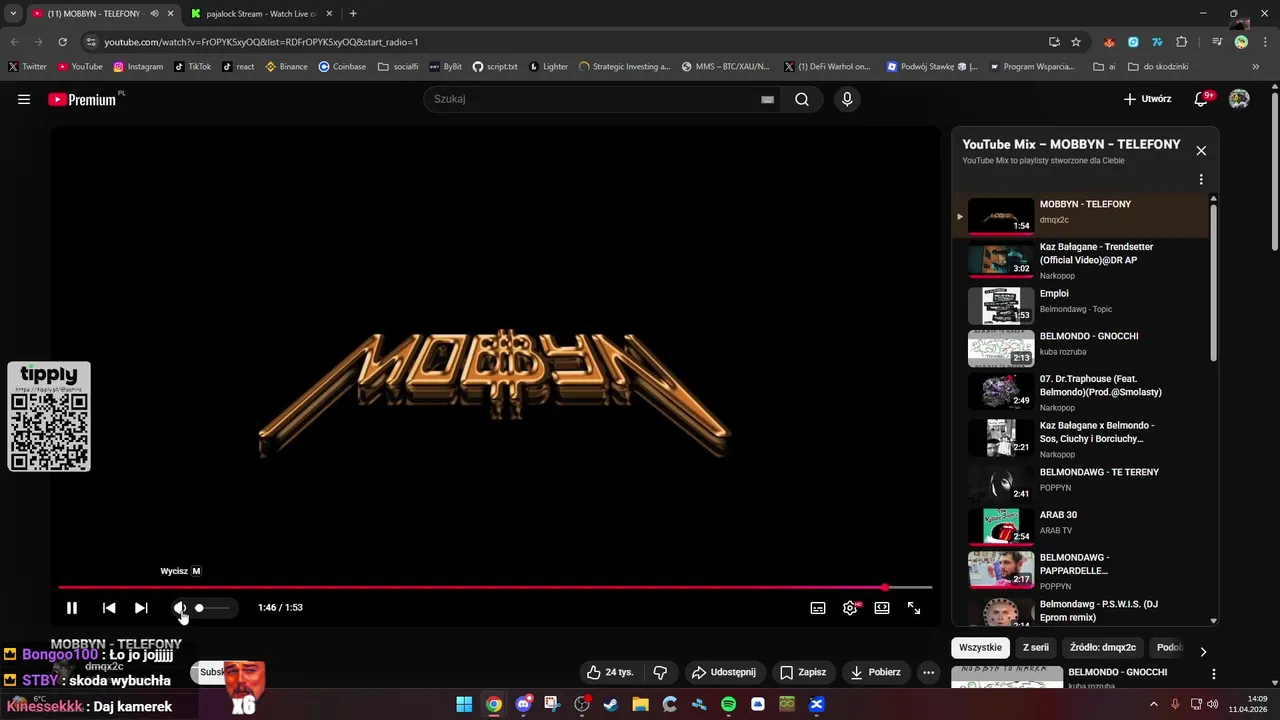Dislike the video
Screen dimensions: 1280x720
[x=660, y=672]
